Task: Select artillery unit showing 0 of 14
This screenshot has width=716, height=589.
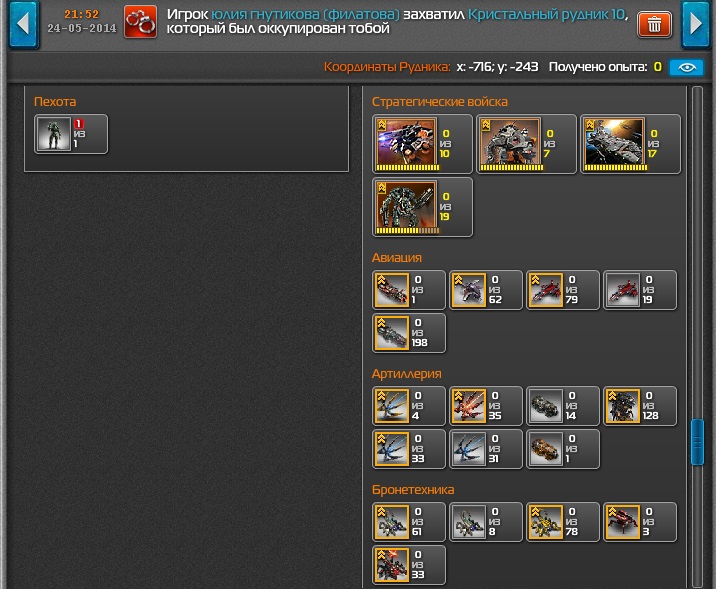Action: coord(563,406)
